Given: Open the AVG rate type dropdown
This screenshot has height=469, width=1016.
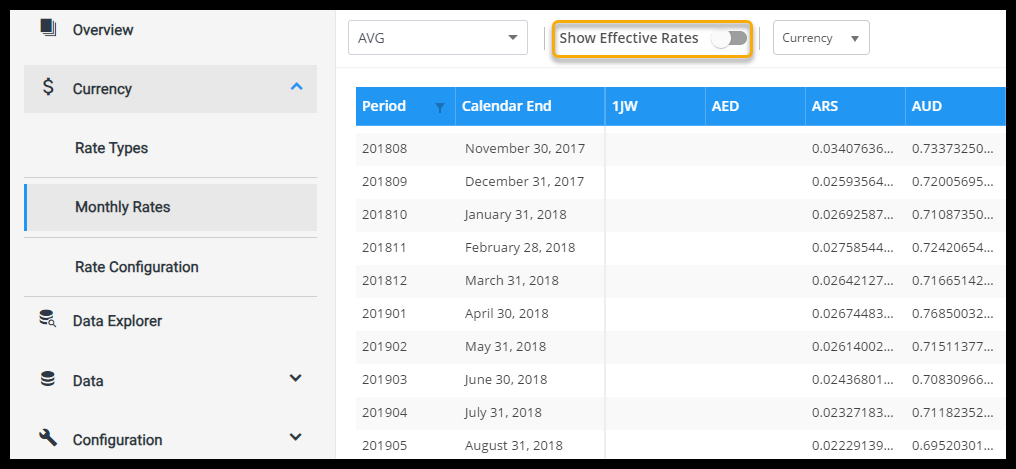Looking at the screenshot, I should pos(437,38).
